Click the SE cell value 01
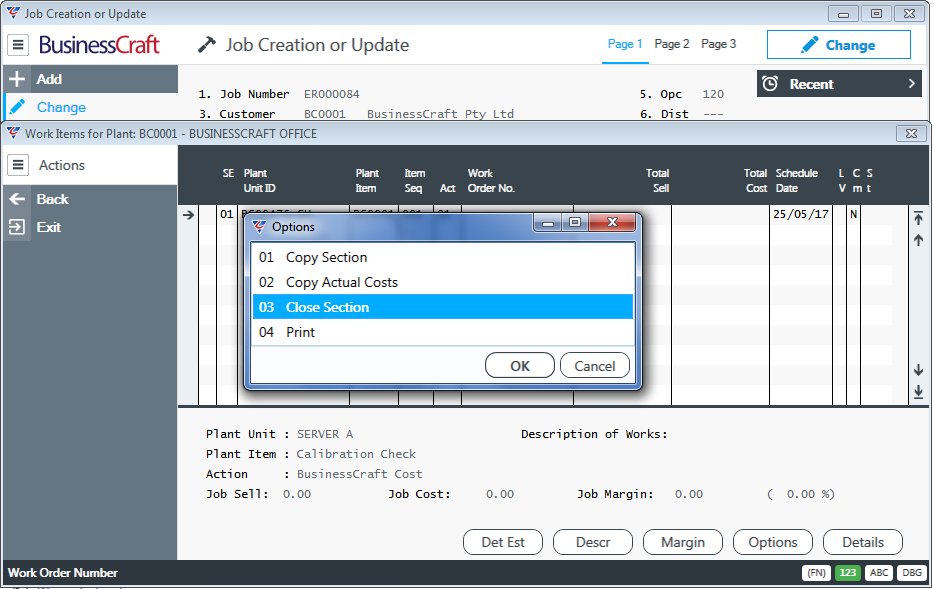Image resolution: width=934 pixels, height=589 pixels. tap(226, 214)
